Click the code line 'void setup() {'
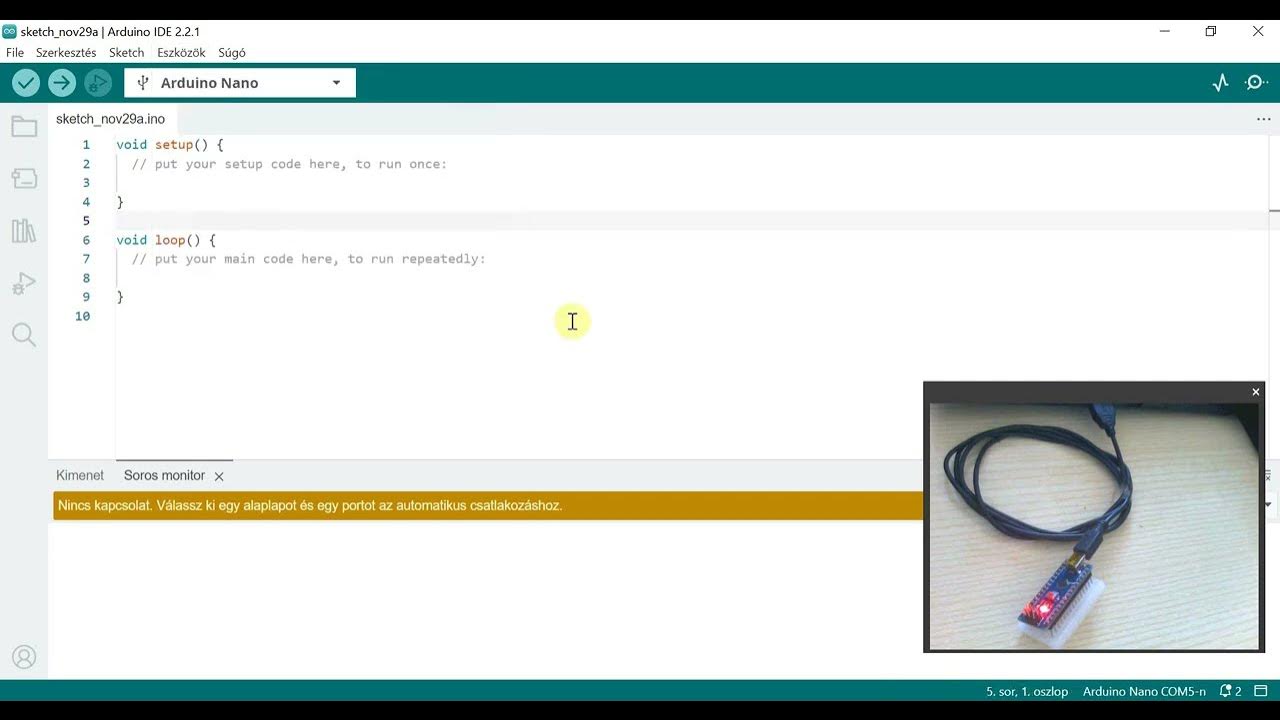 coord(170,145)
